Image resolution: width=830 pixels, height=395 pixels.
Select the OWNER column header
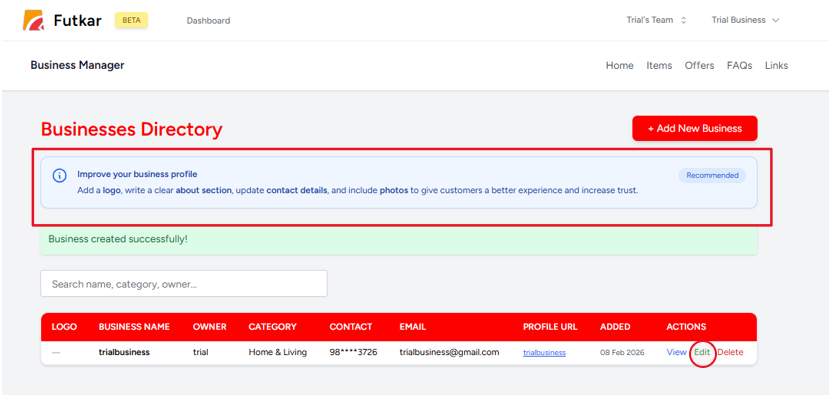(x=210, y=327)
